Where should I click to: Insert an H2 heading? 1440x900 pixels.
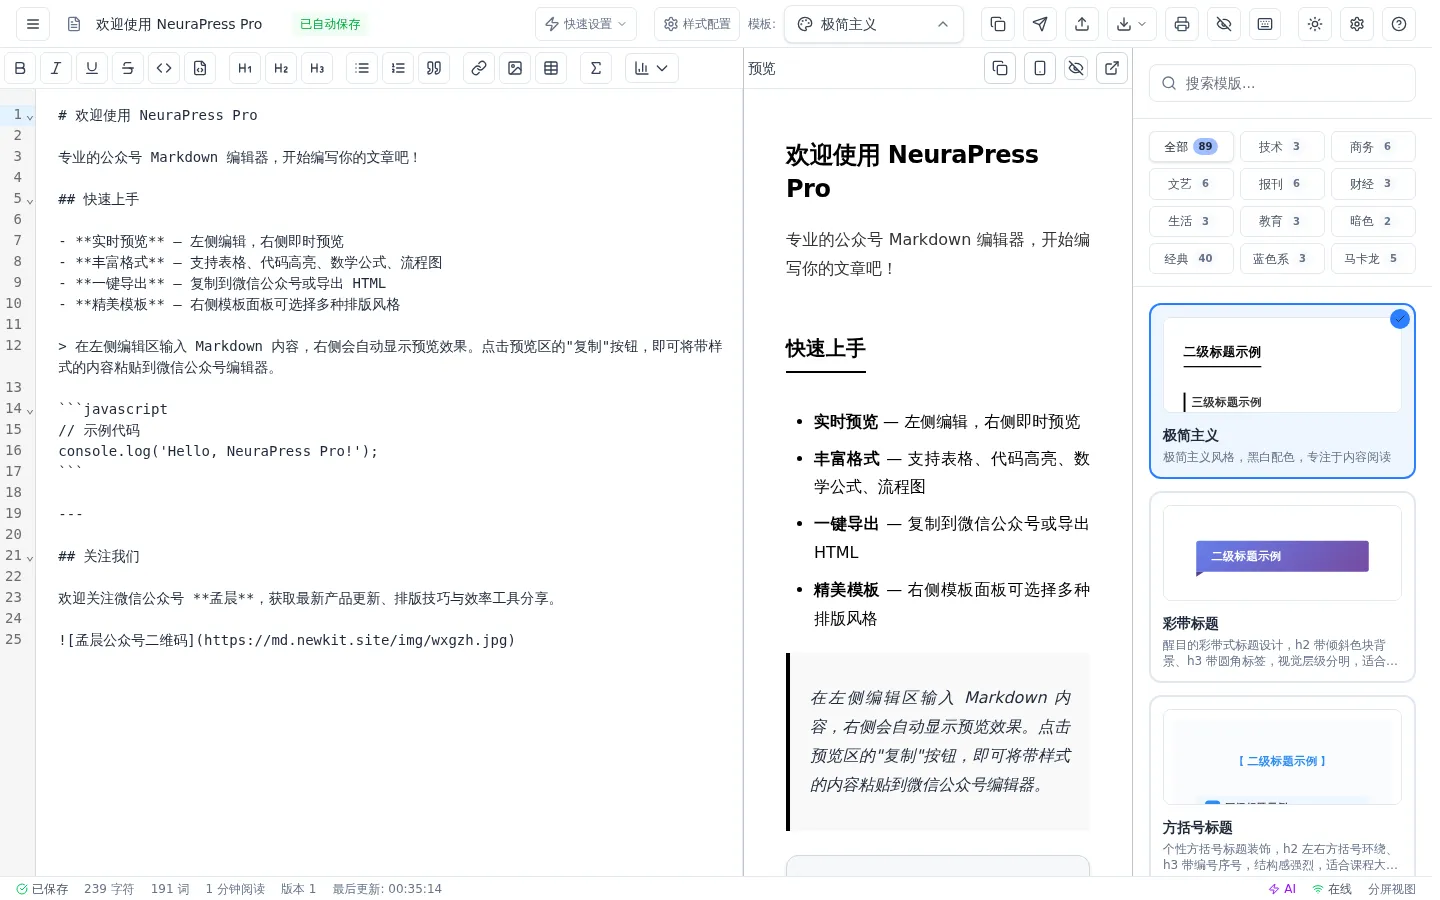click(x=281, y=68)
